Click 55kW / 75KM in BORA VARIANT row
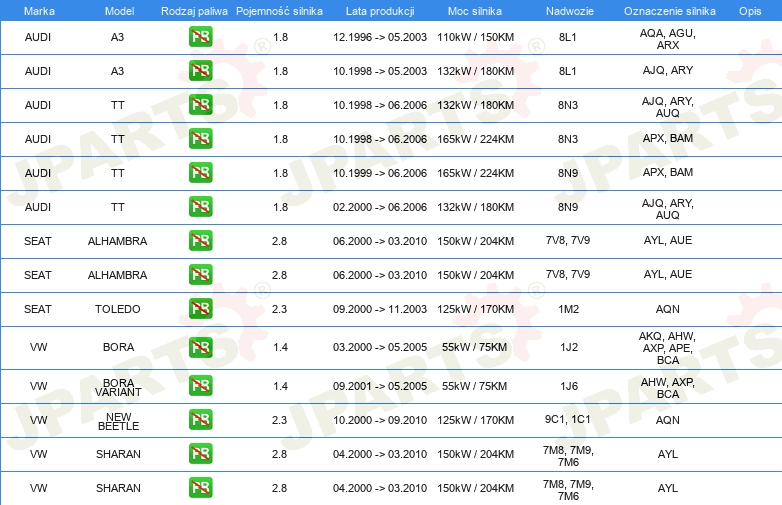The width and height of the screenshot is (782, 505). [x=474, y=386]
